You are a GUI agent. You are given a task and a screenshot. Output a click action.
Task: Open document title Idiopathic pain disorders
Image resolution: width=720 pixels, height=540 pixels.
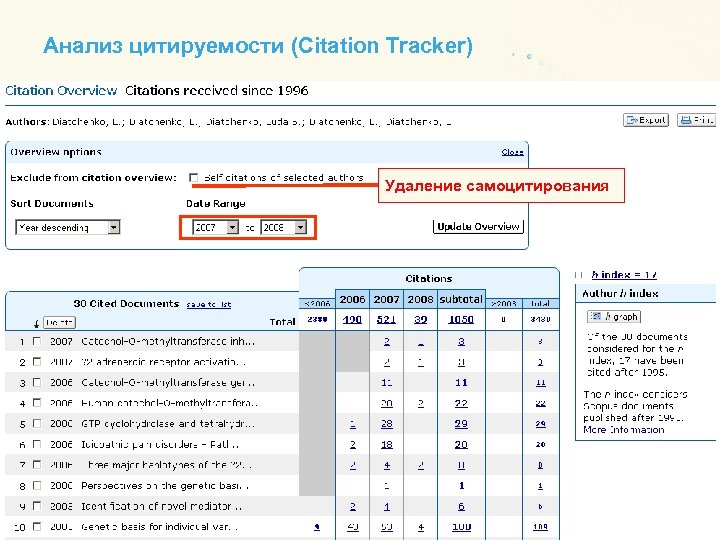tap(160, 444)
